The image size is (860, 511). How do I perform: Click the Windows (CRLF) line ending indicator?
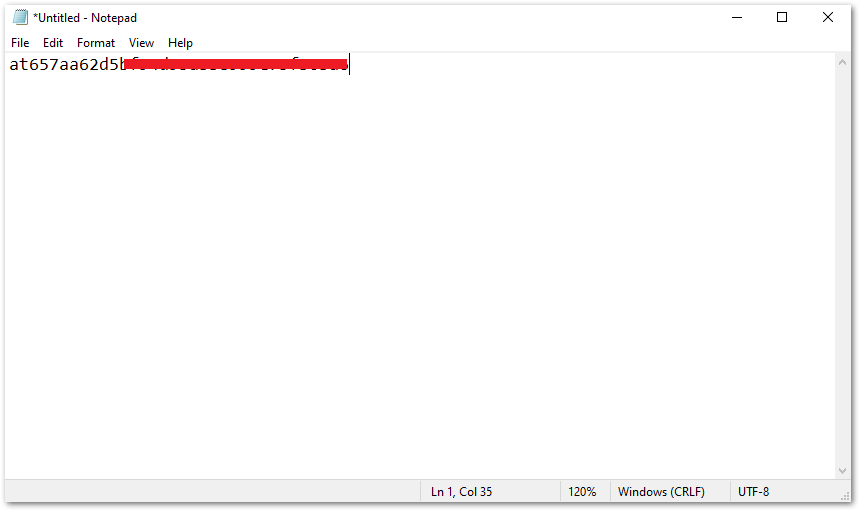(x=661, y=492)
